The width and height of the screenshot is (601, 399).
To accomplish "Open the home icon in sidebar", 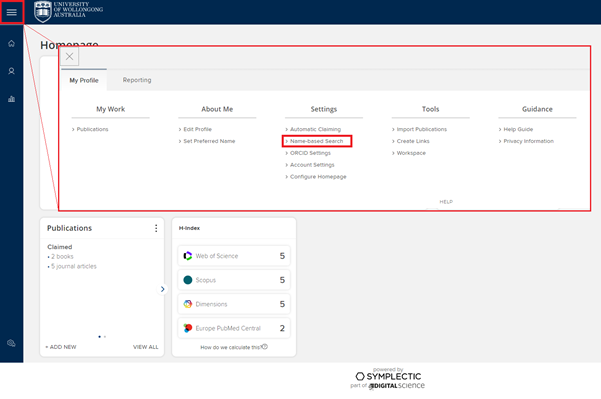I will [x=11, y=43].
